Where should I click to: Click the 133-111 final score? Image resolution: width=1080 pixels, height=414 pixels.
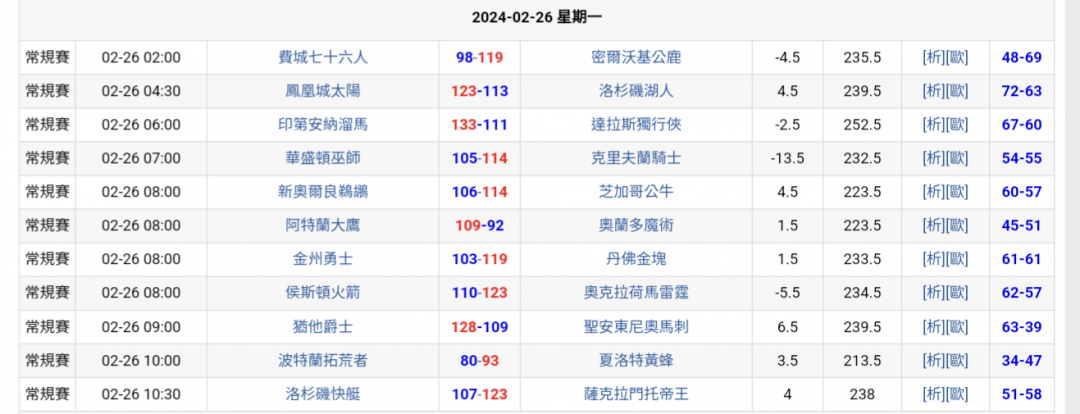pos(479,125)
